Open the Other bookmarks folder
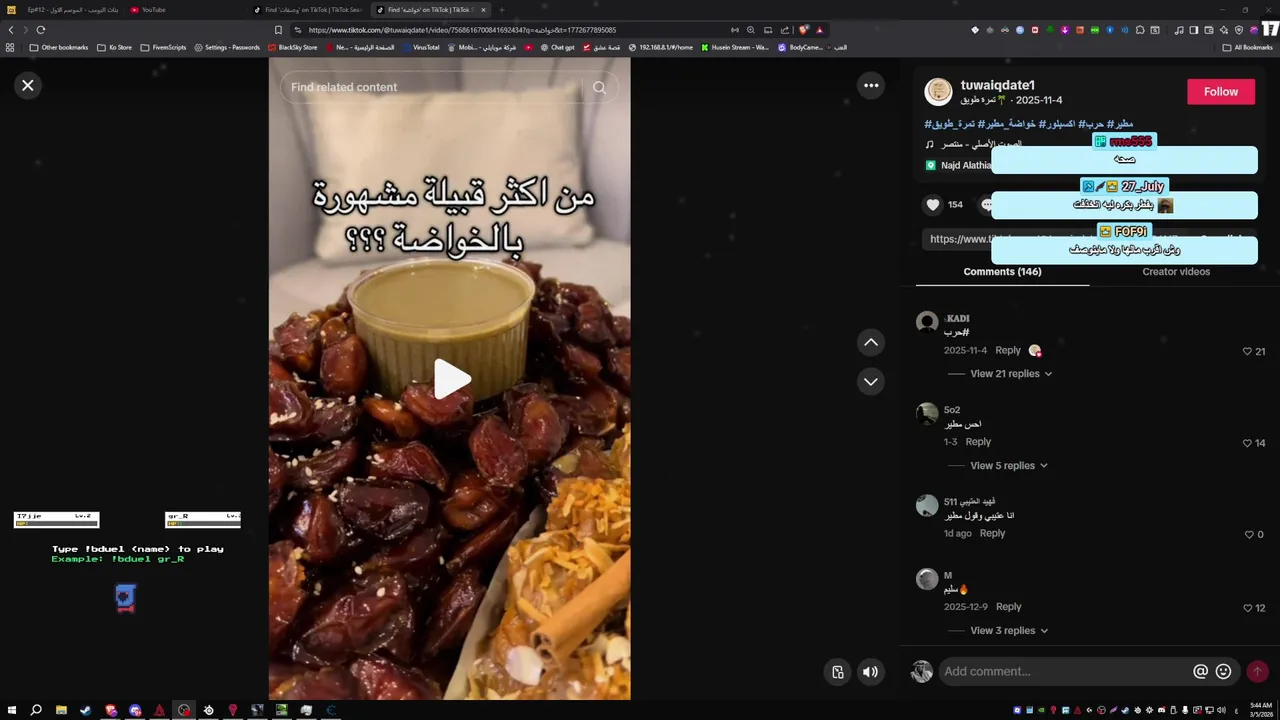Viewport: 1280px width, 720px height. [x=59, y=47]
